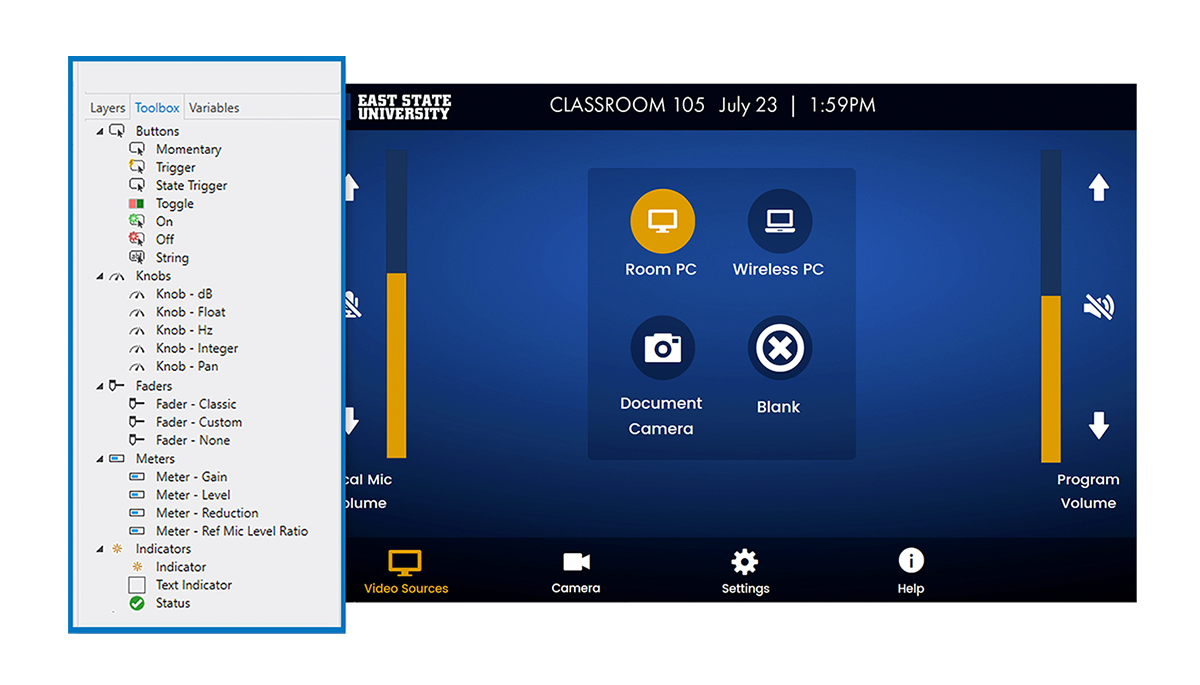
Task: Choose the Room PC source icon
Action: [x=661, y=221]
